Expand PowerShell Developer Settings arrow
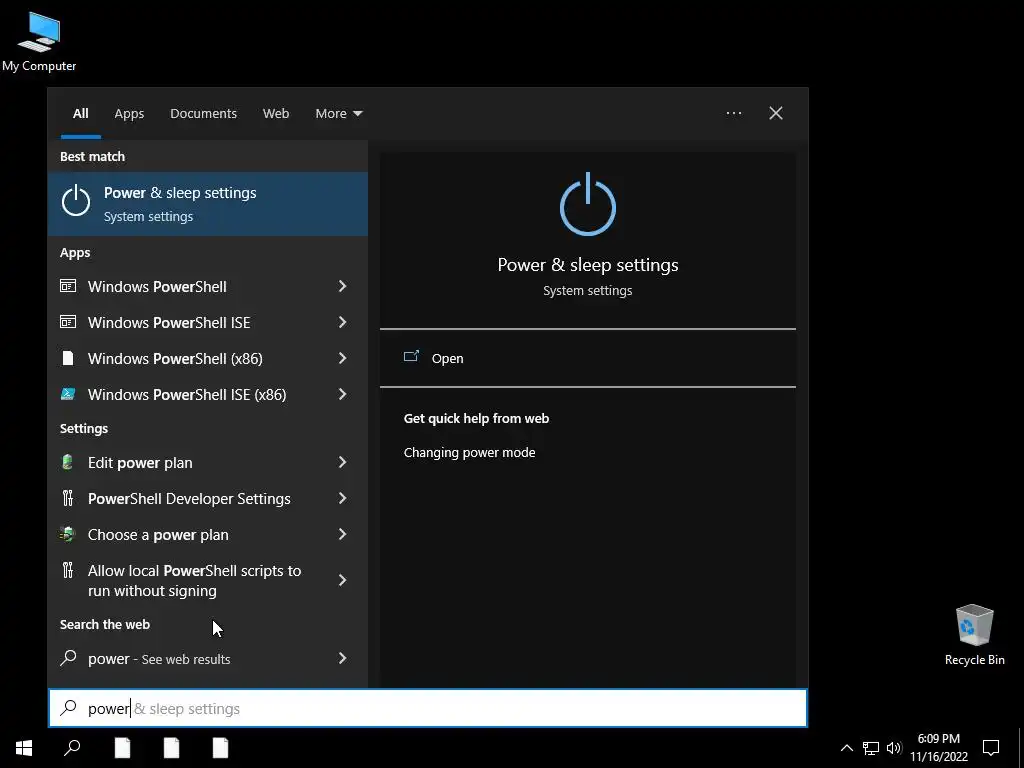This screenshot has height=768, width=1024. coord(342,498)
